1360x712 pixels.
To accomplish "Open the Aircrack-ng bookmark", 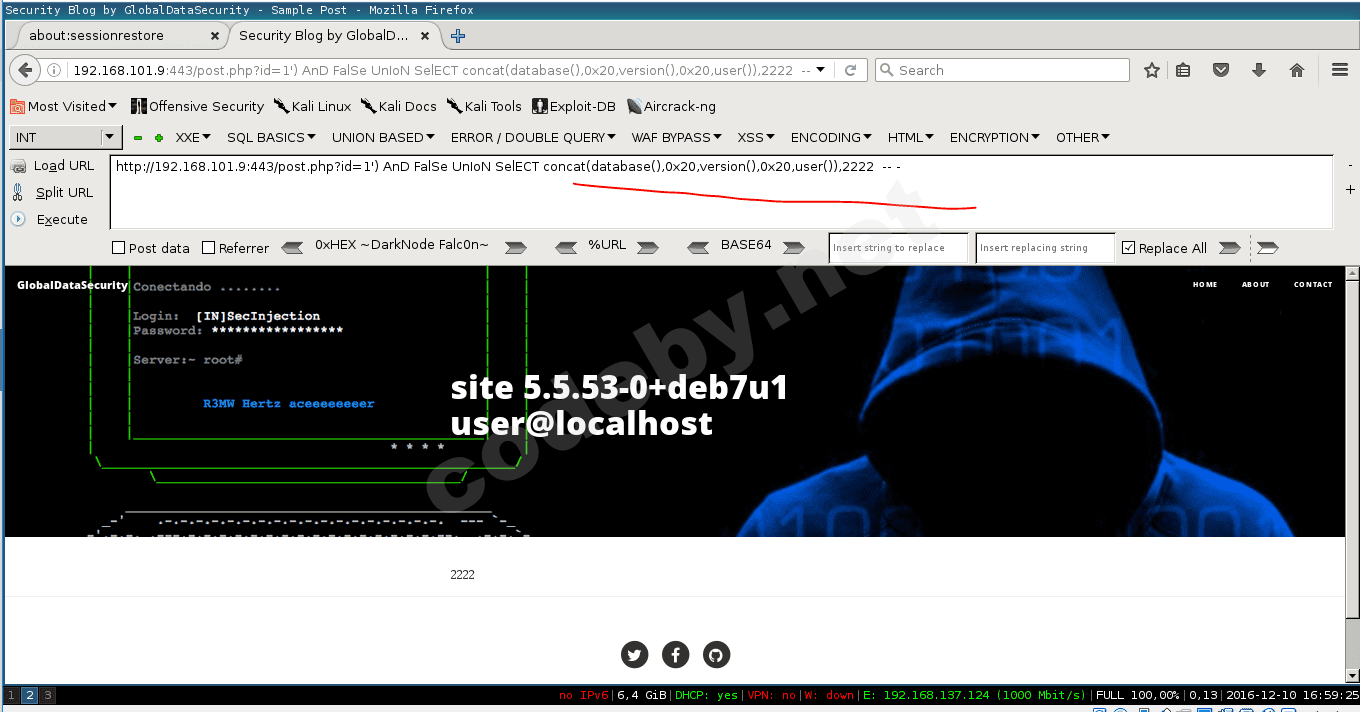I will [671, 106].
